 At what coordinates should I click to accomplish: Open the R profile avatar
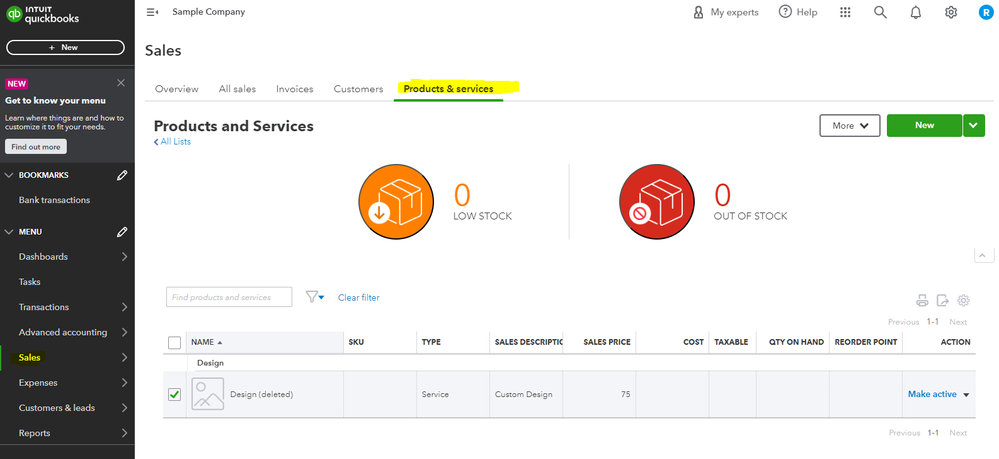click(x=986, y=12)
